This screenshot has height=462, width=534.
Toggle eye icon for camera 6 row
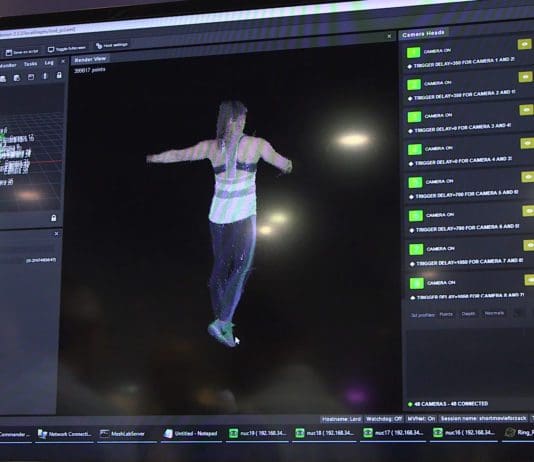tap(529, 211)
